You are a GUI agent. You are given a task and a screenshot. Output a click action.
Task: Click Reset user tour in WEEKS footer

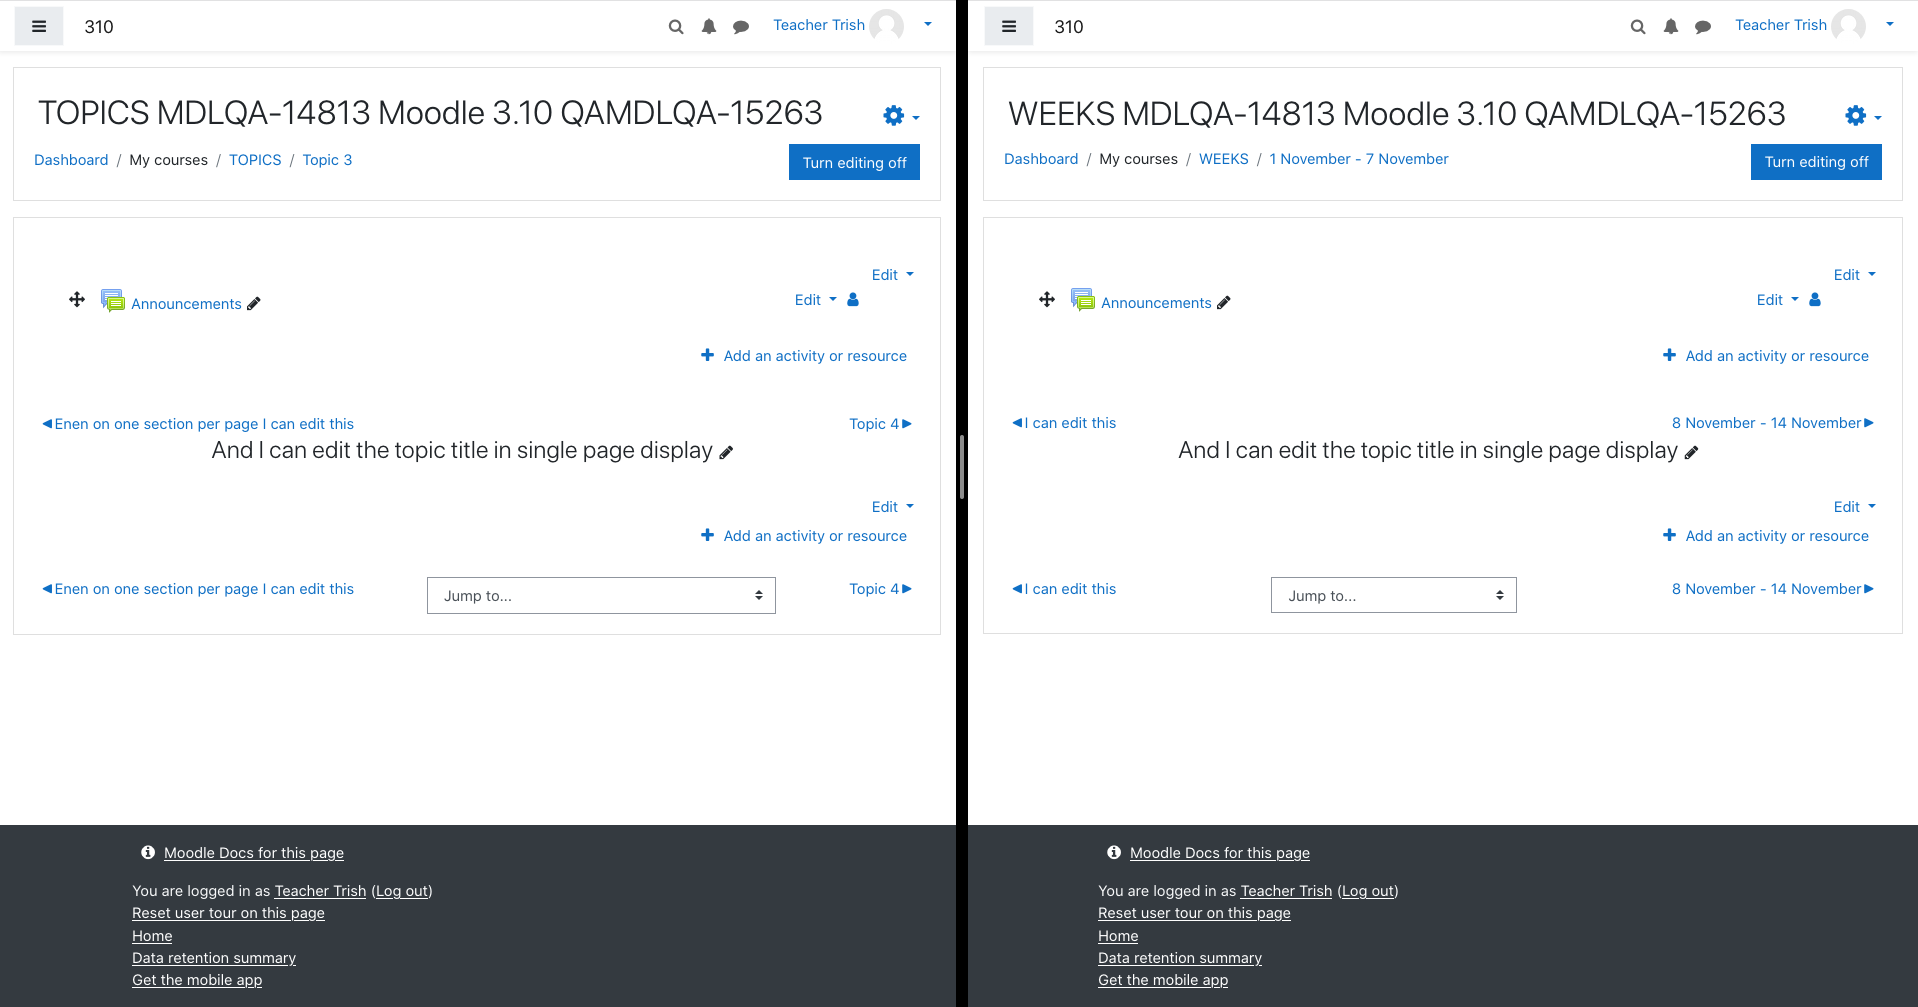[1194, 913]
